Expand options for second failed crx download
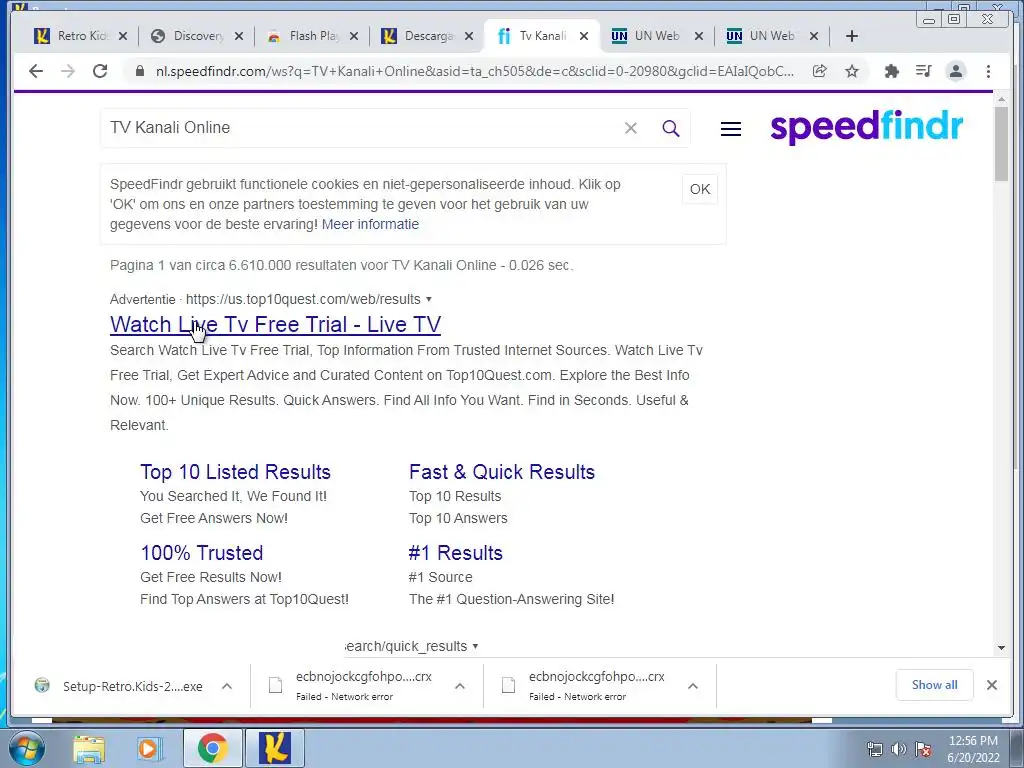1024x768 pixels. pyautogui.click(x=693, y=686)
